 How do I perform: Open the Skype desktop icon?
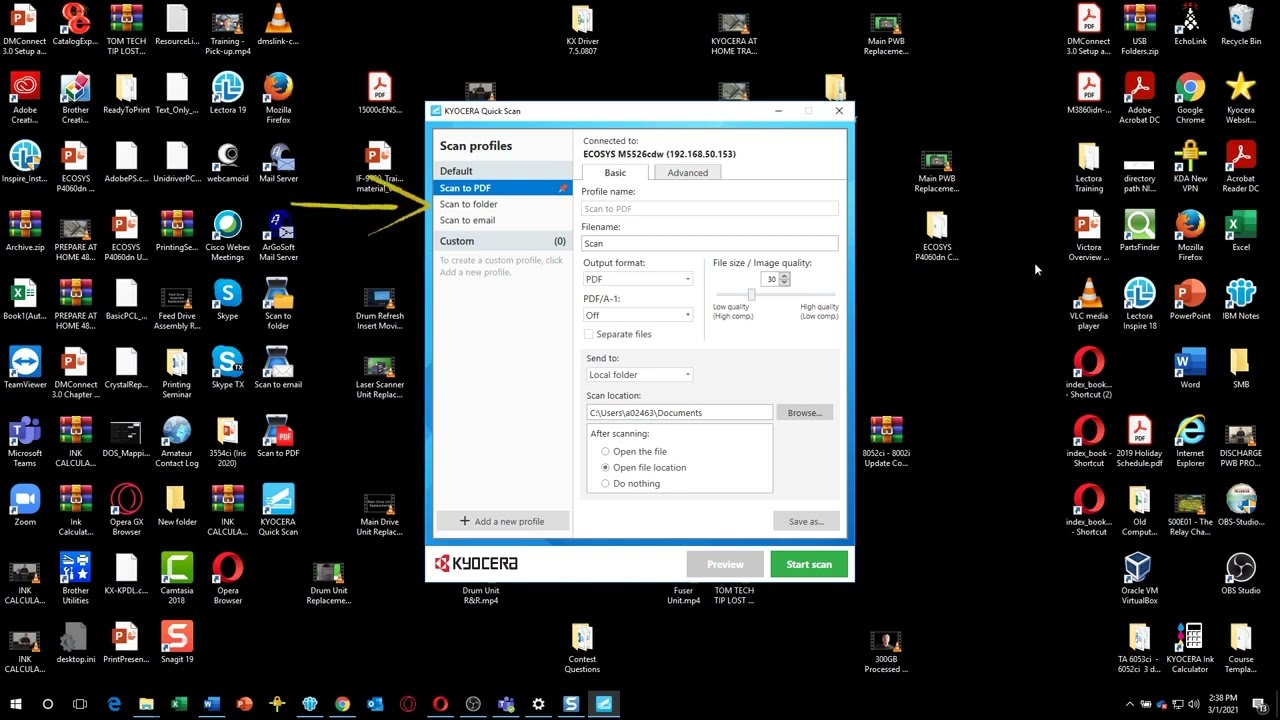click(228, 300)
